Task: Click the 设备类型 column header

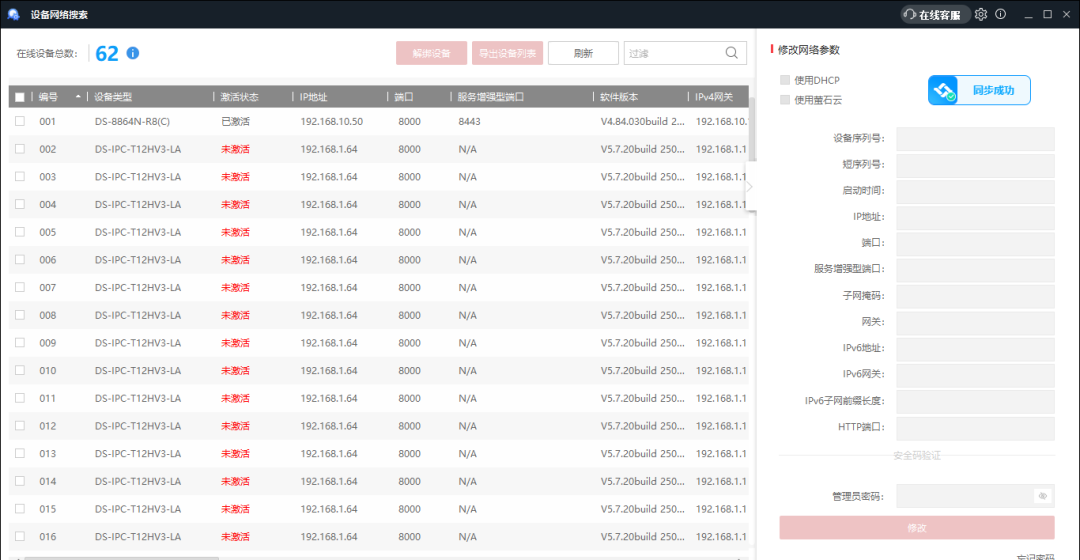Action: (113, 97)
